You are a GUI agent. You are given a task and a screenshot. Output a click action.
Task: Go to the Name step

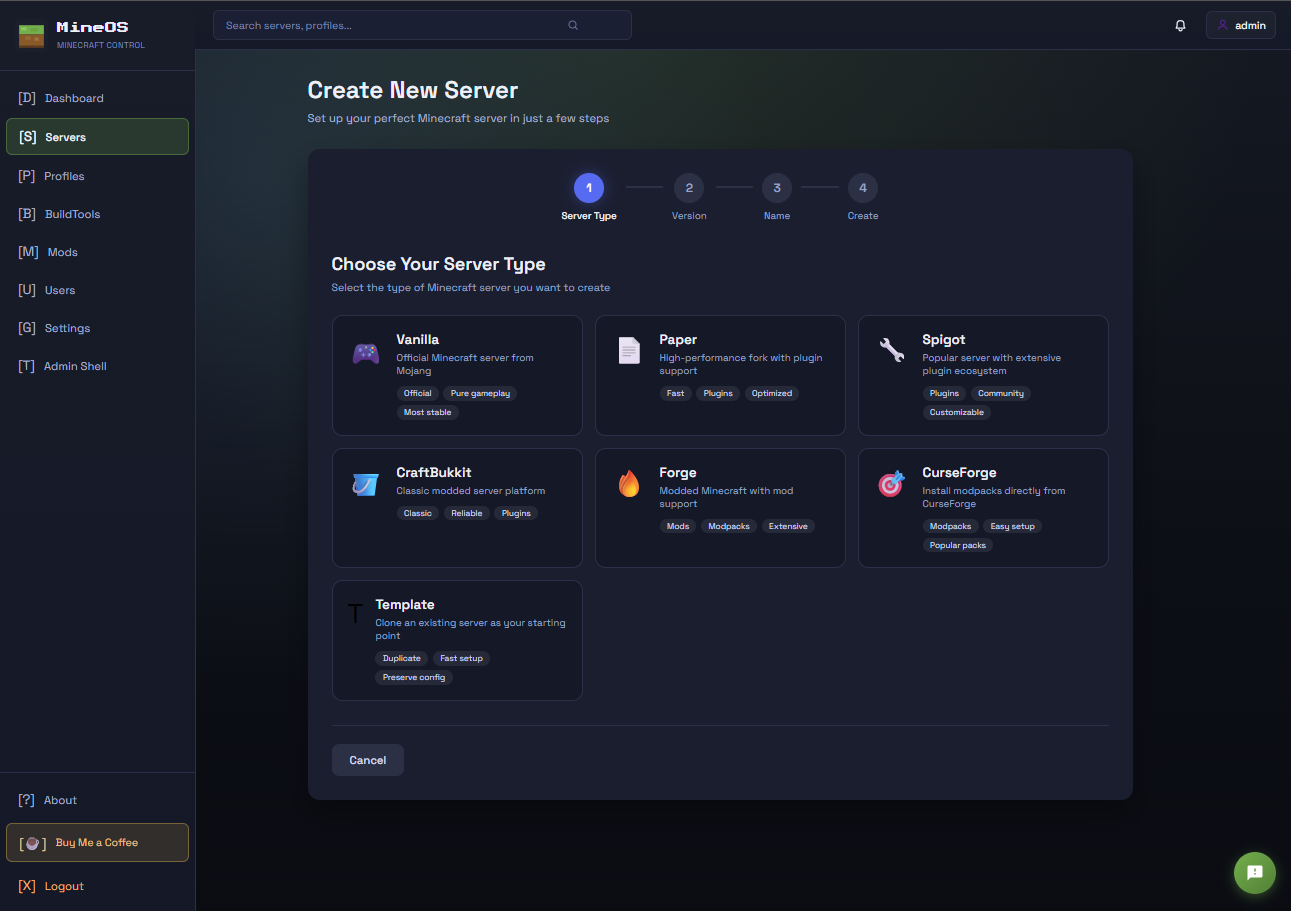point(777,188)
